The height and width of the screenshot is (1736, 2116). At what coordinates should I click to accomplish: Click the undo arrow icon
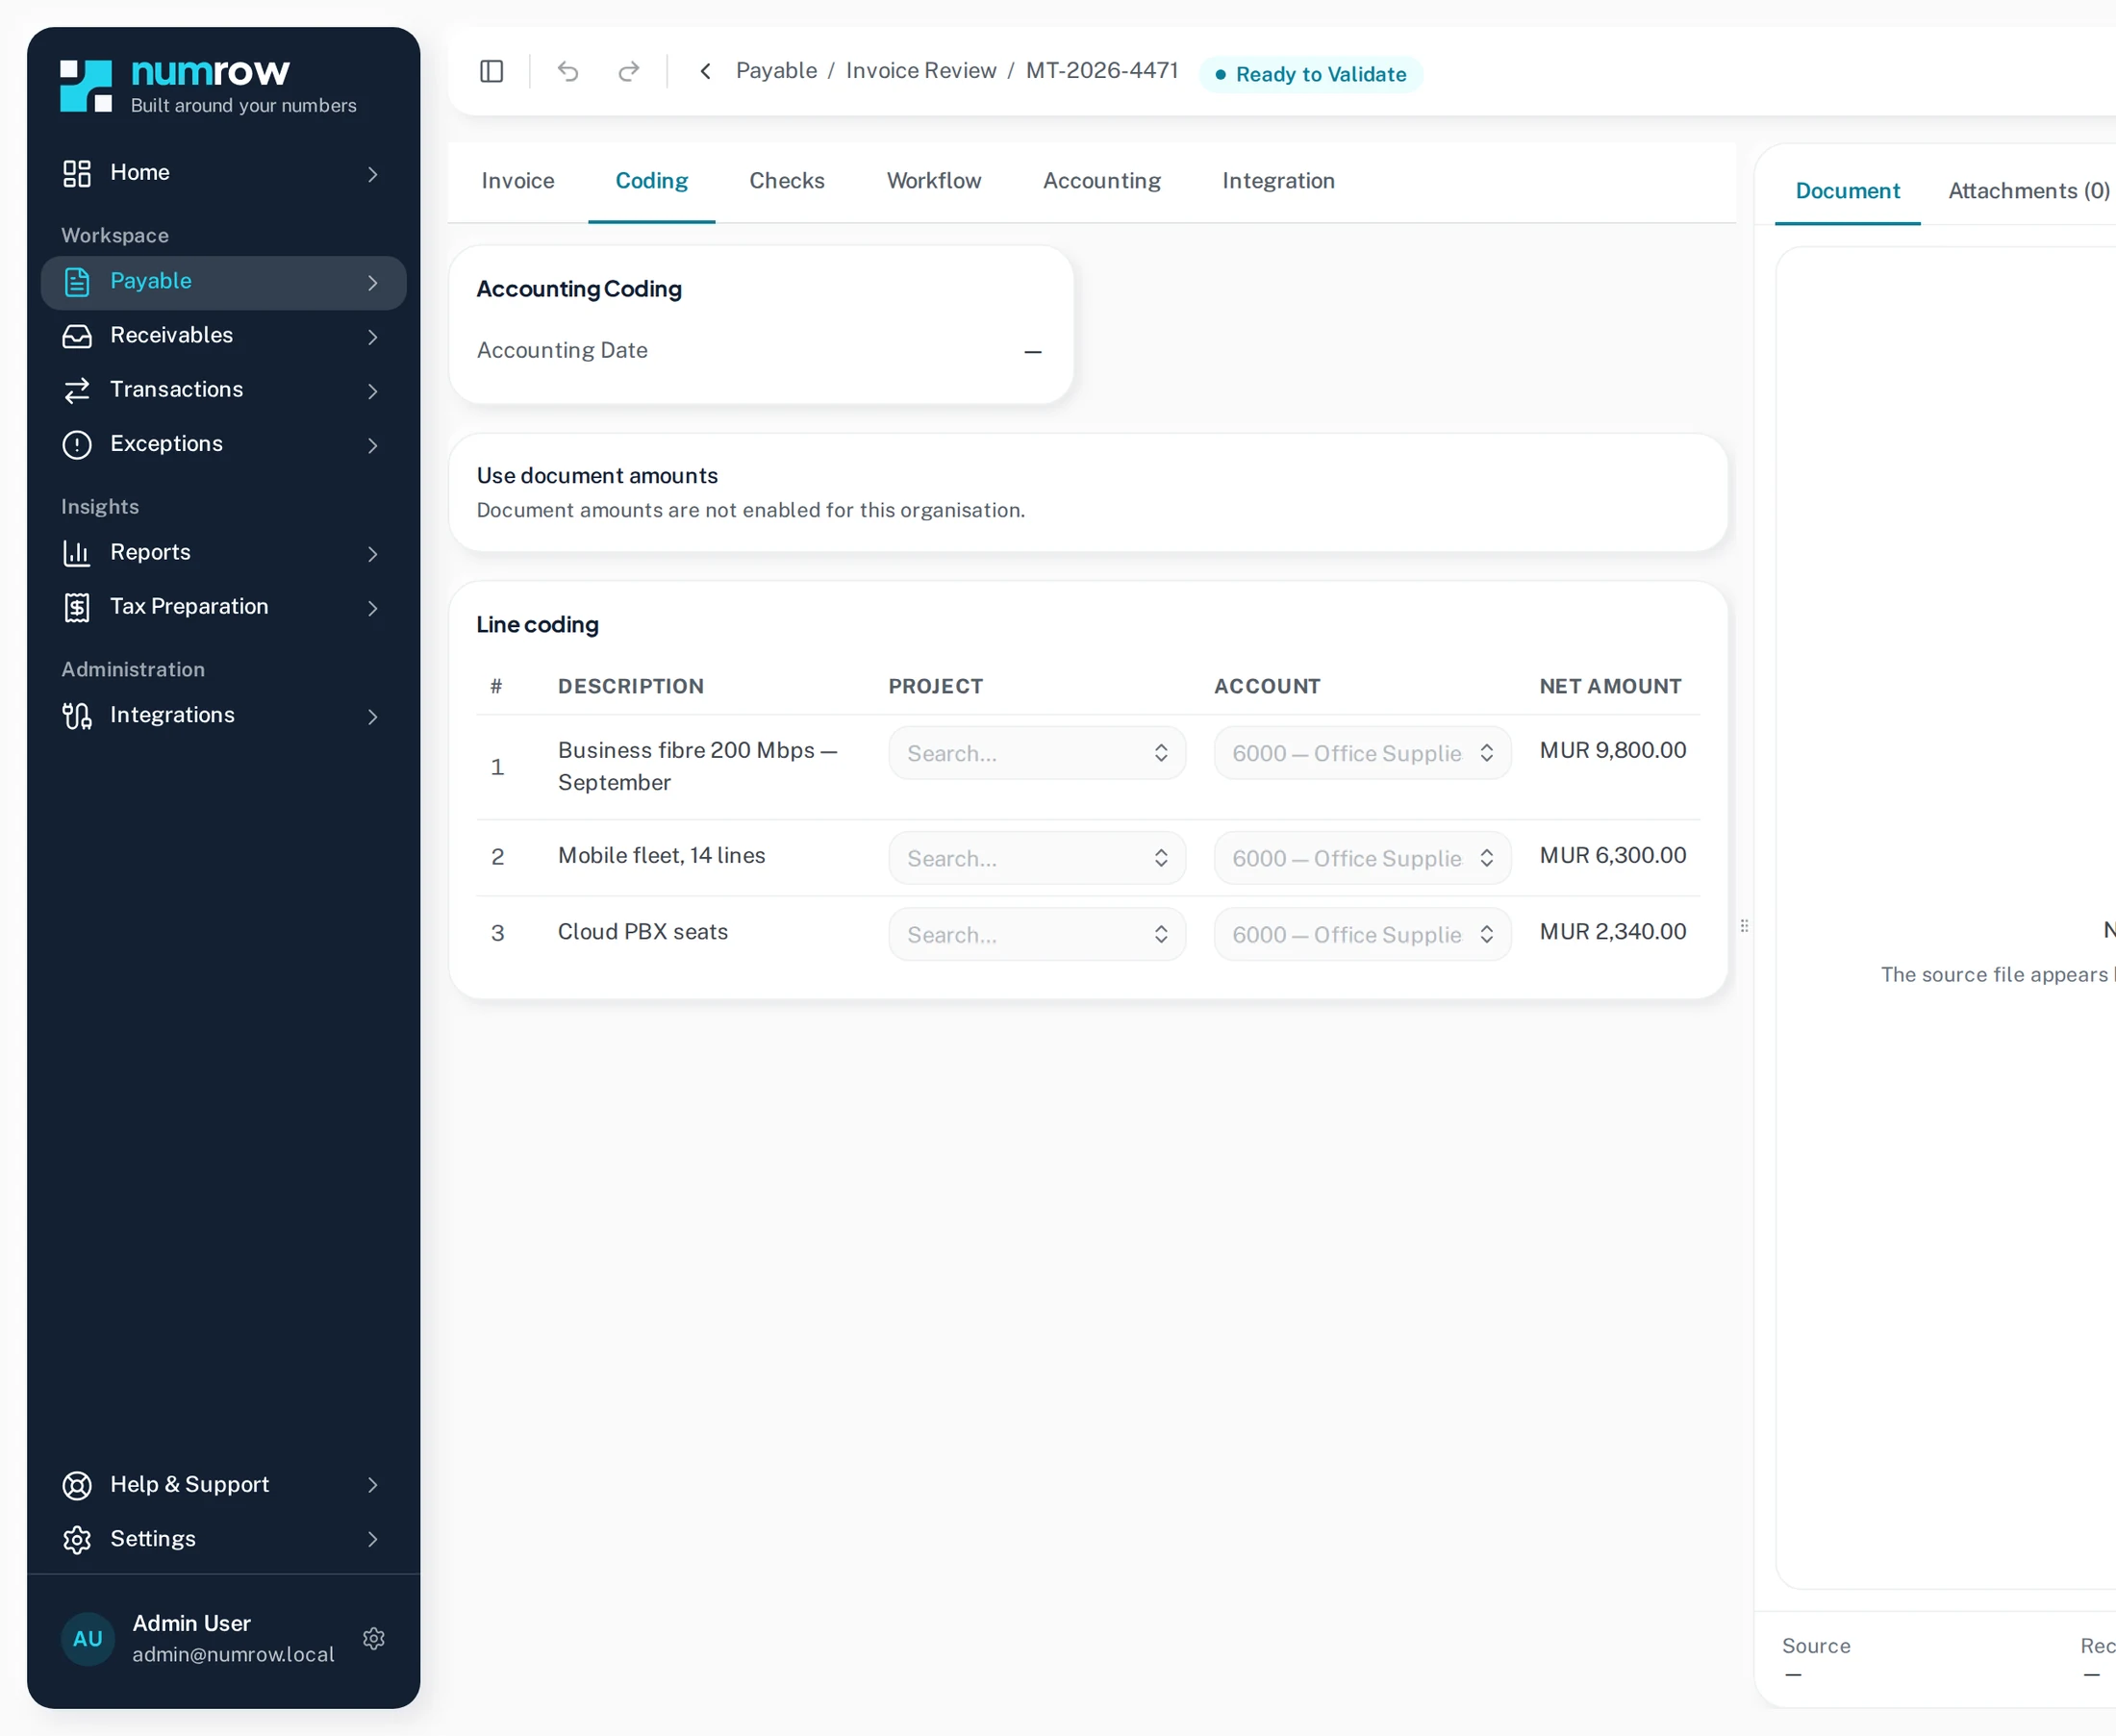click(568, 71)
